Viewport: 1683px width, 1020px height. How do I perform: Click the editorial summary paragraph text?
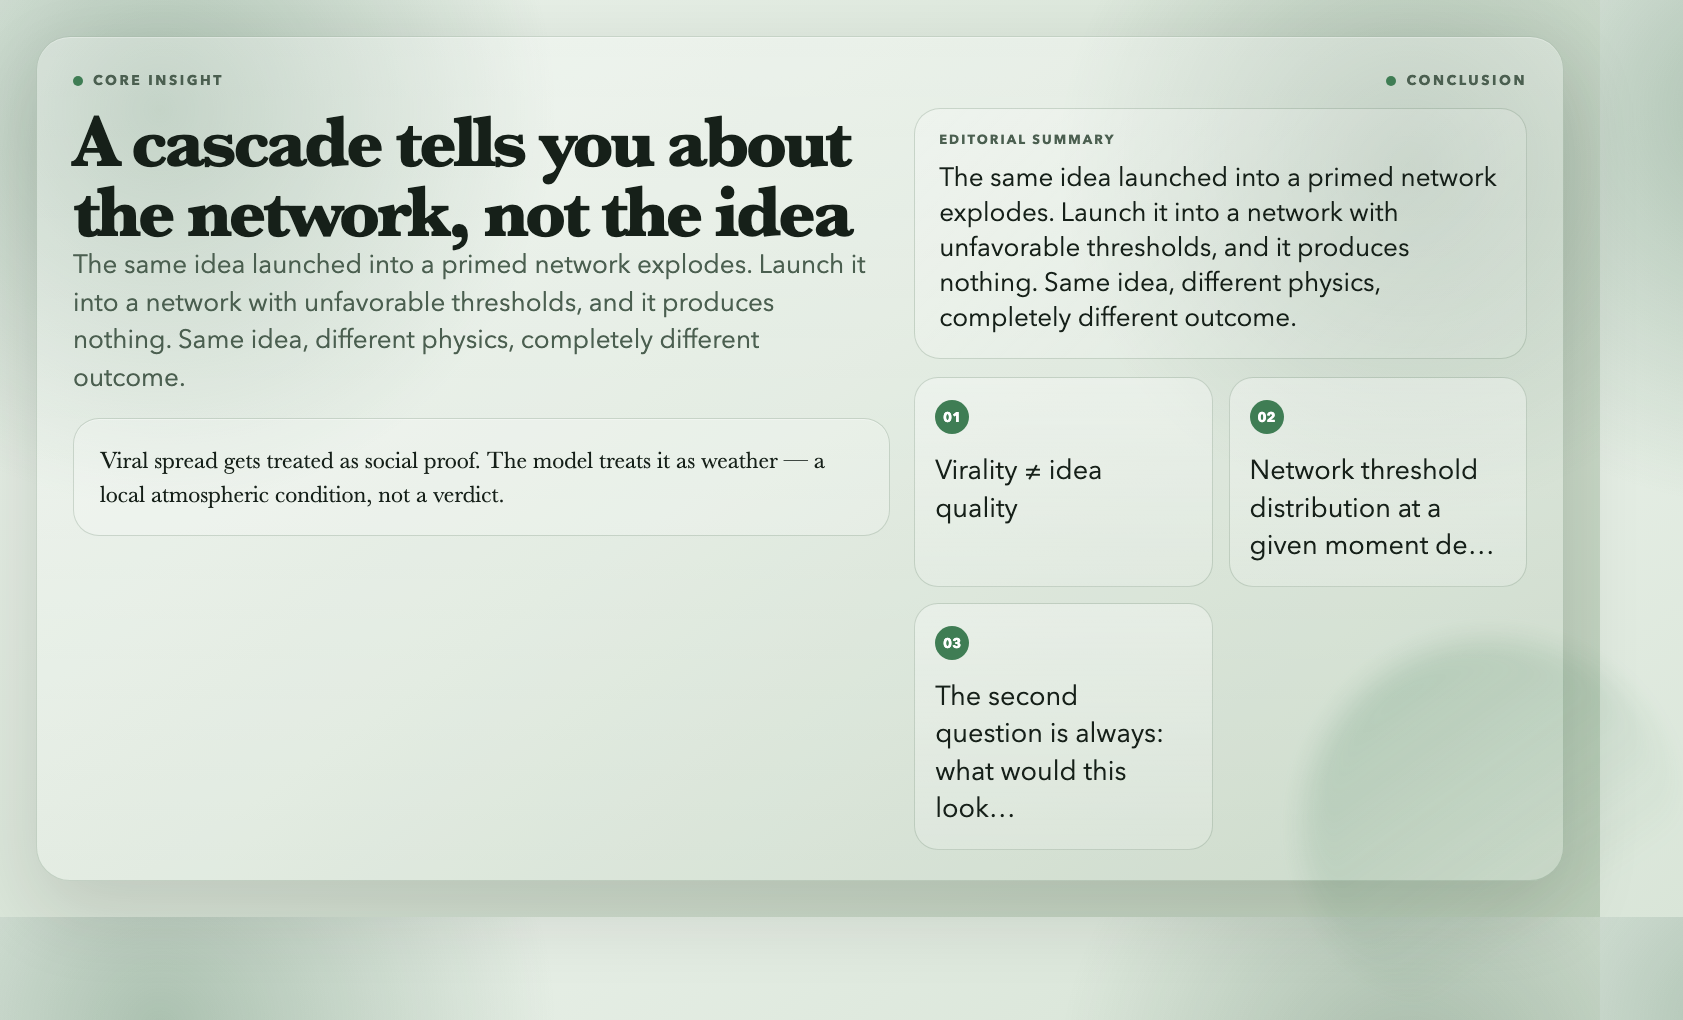(x=1218, y=247)
